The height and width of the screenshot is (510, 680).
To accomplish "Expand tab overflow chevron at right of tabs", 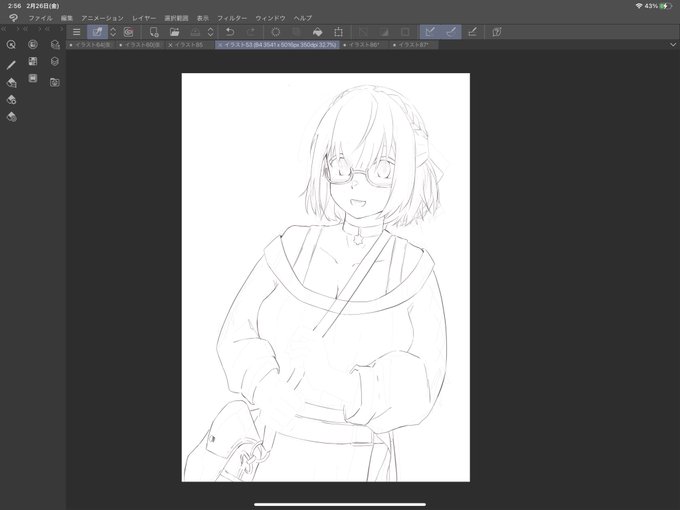I will pyautogui.click(x=673, y=45).
